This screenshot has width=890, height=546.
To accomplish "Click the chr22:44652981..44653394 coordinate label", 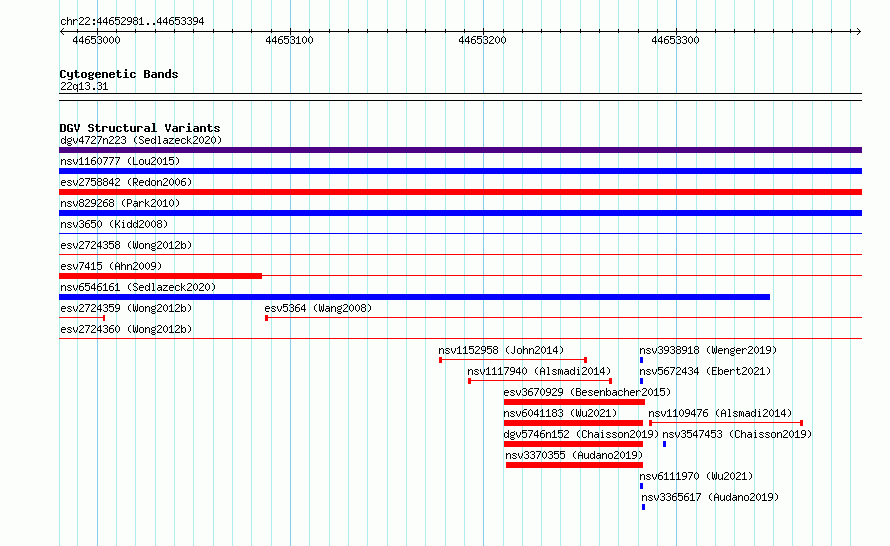I will tap(132, 22).
